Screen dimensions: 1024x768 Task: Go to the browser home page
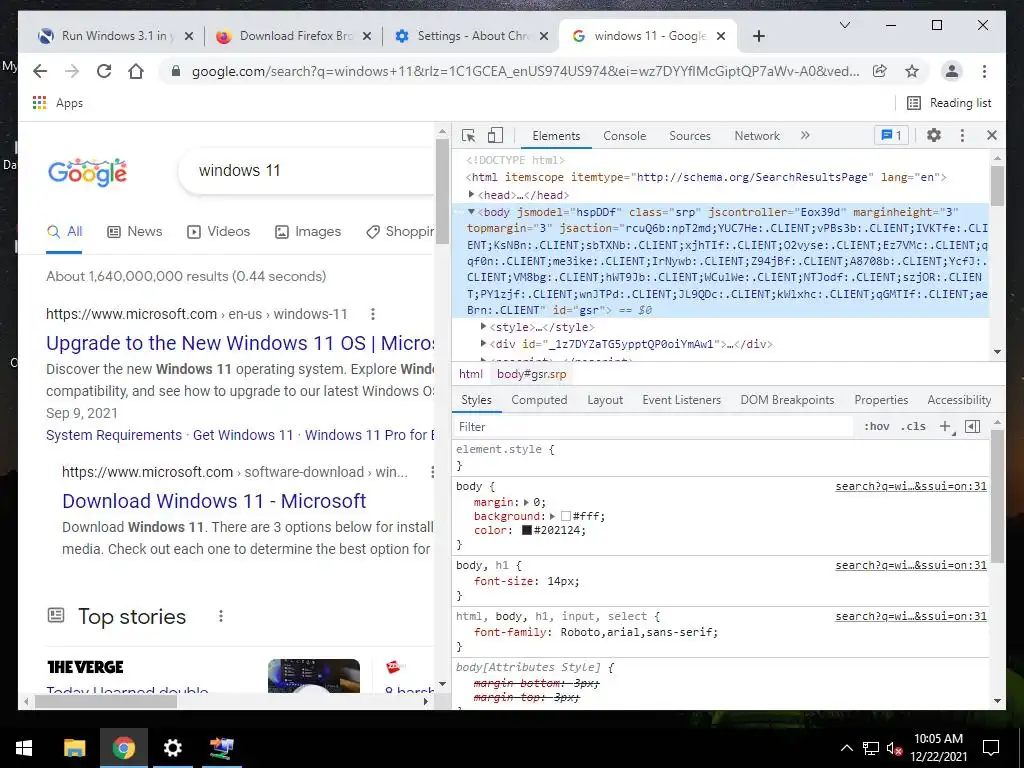click(x=136, y=71)
